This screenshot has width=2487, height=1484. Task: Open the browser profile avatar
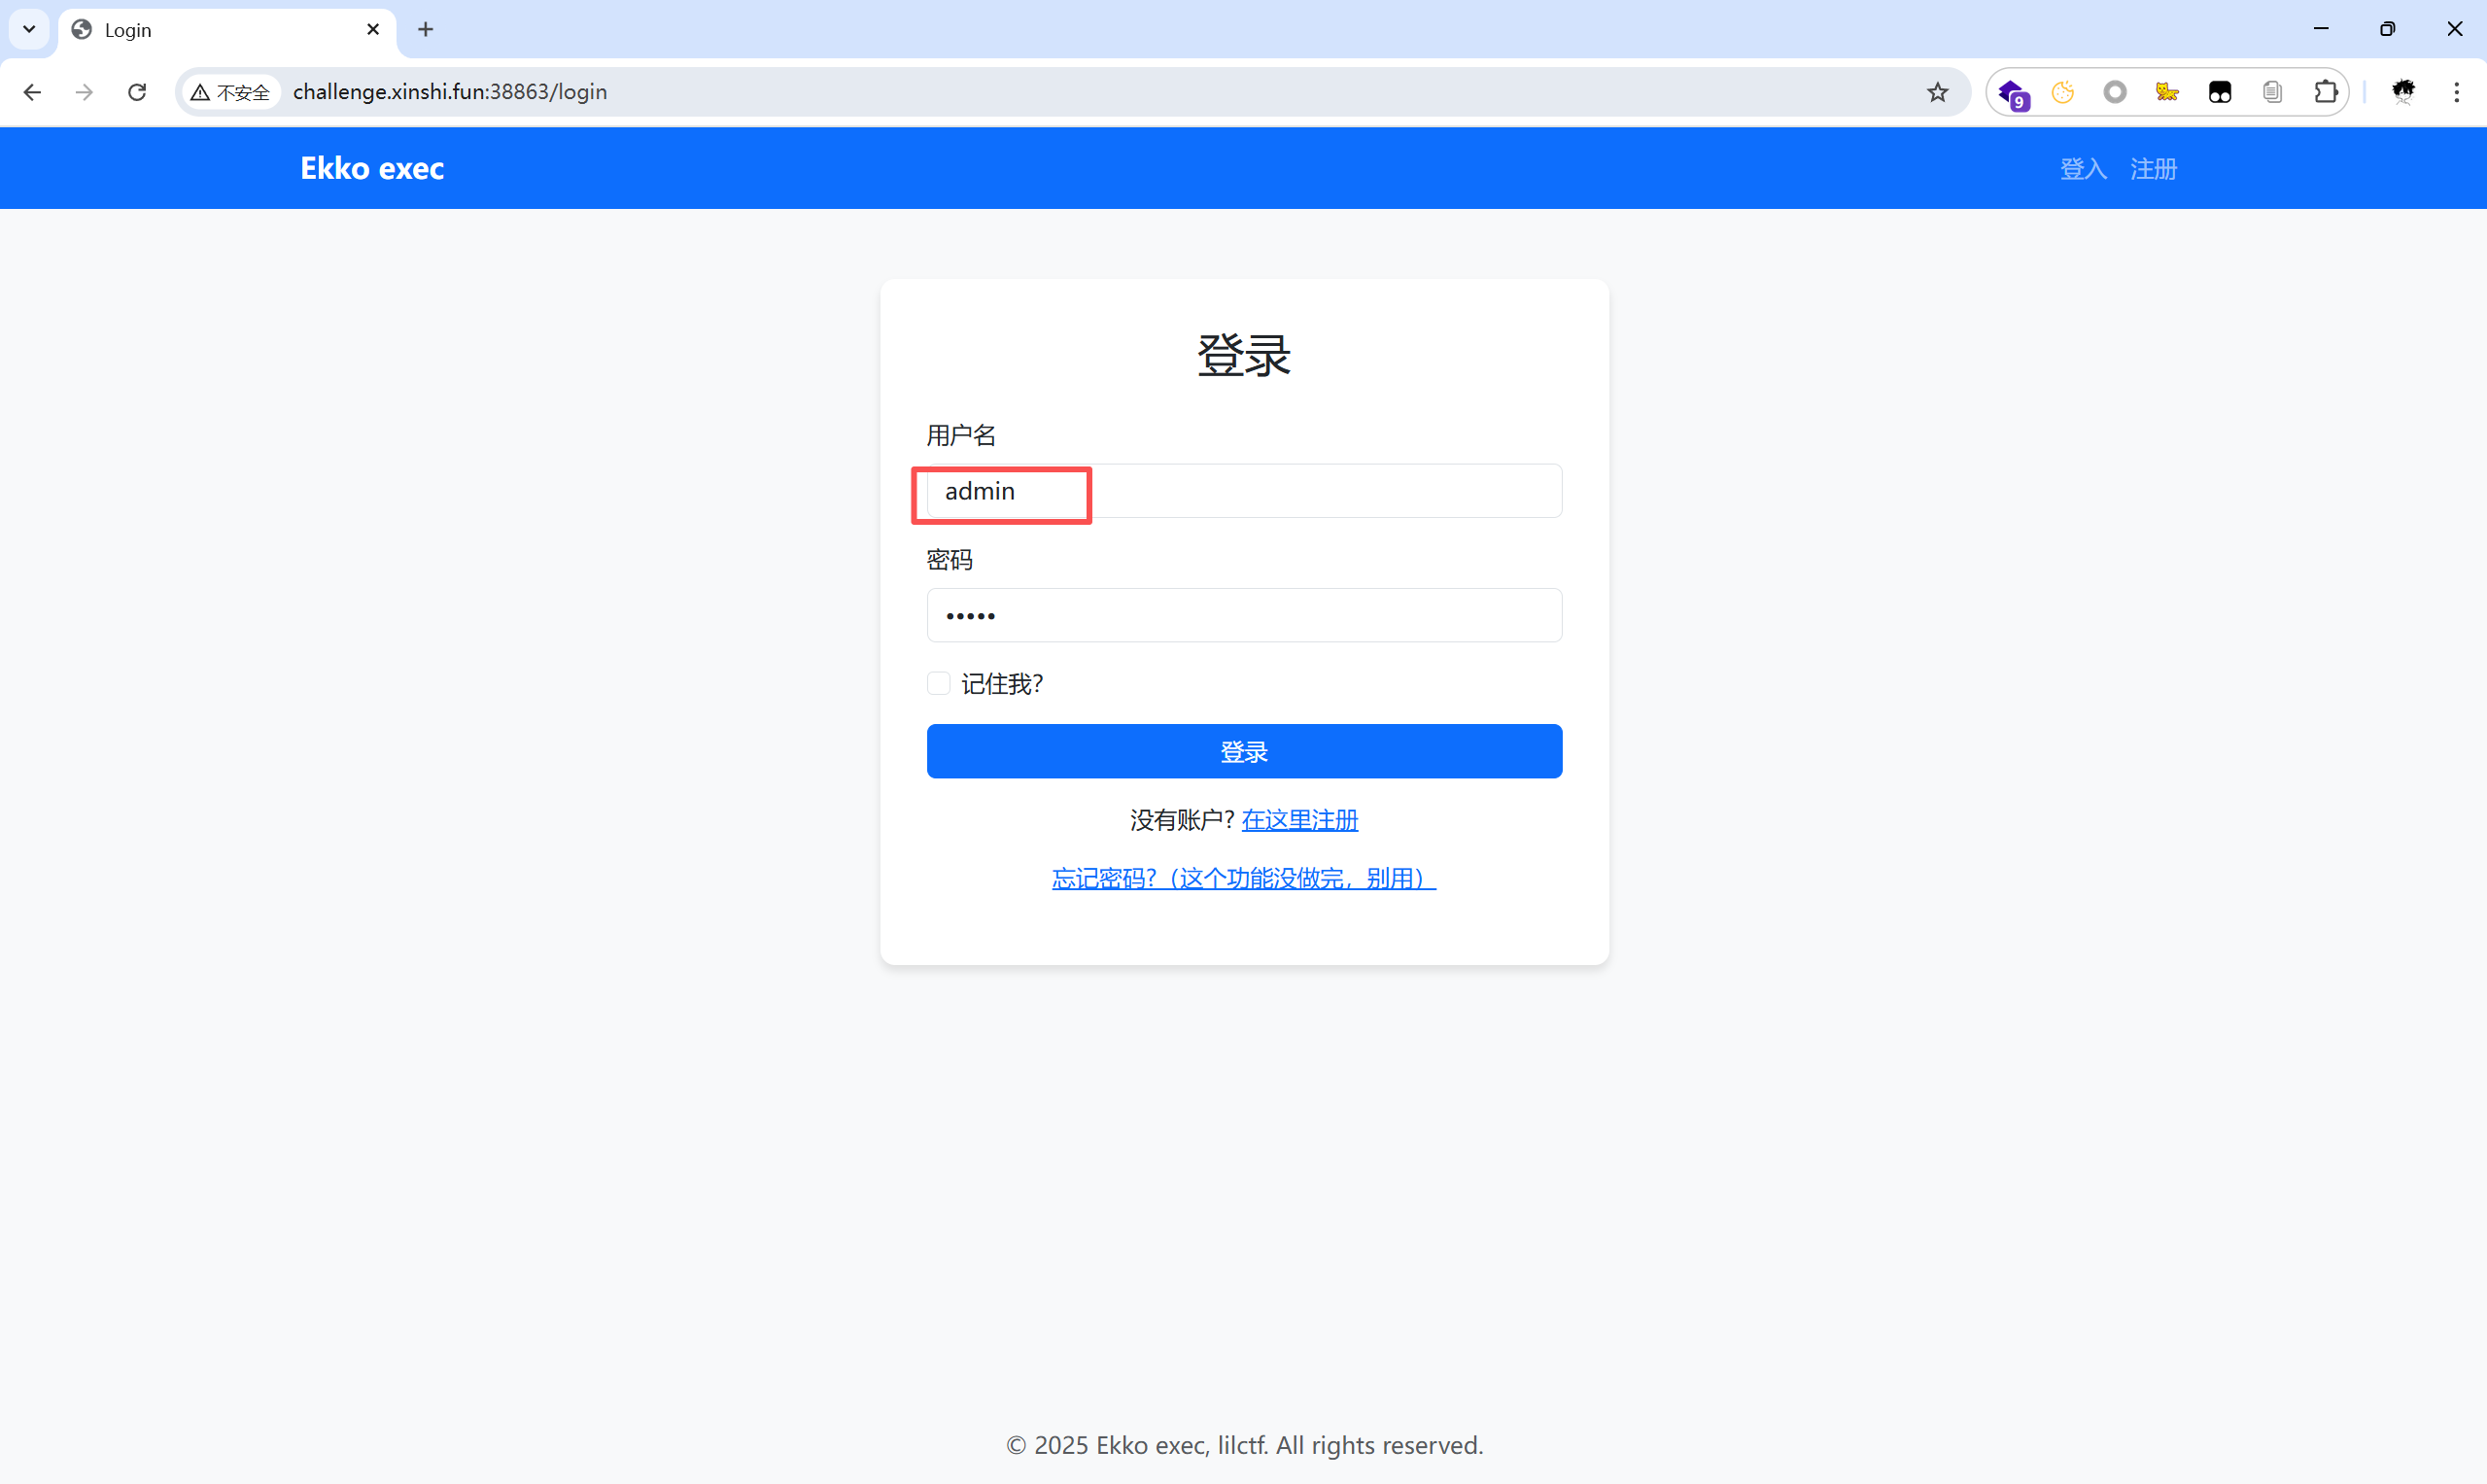coord(2403,93)
